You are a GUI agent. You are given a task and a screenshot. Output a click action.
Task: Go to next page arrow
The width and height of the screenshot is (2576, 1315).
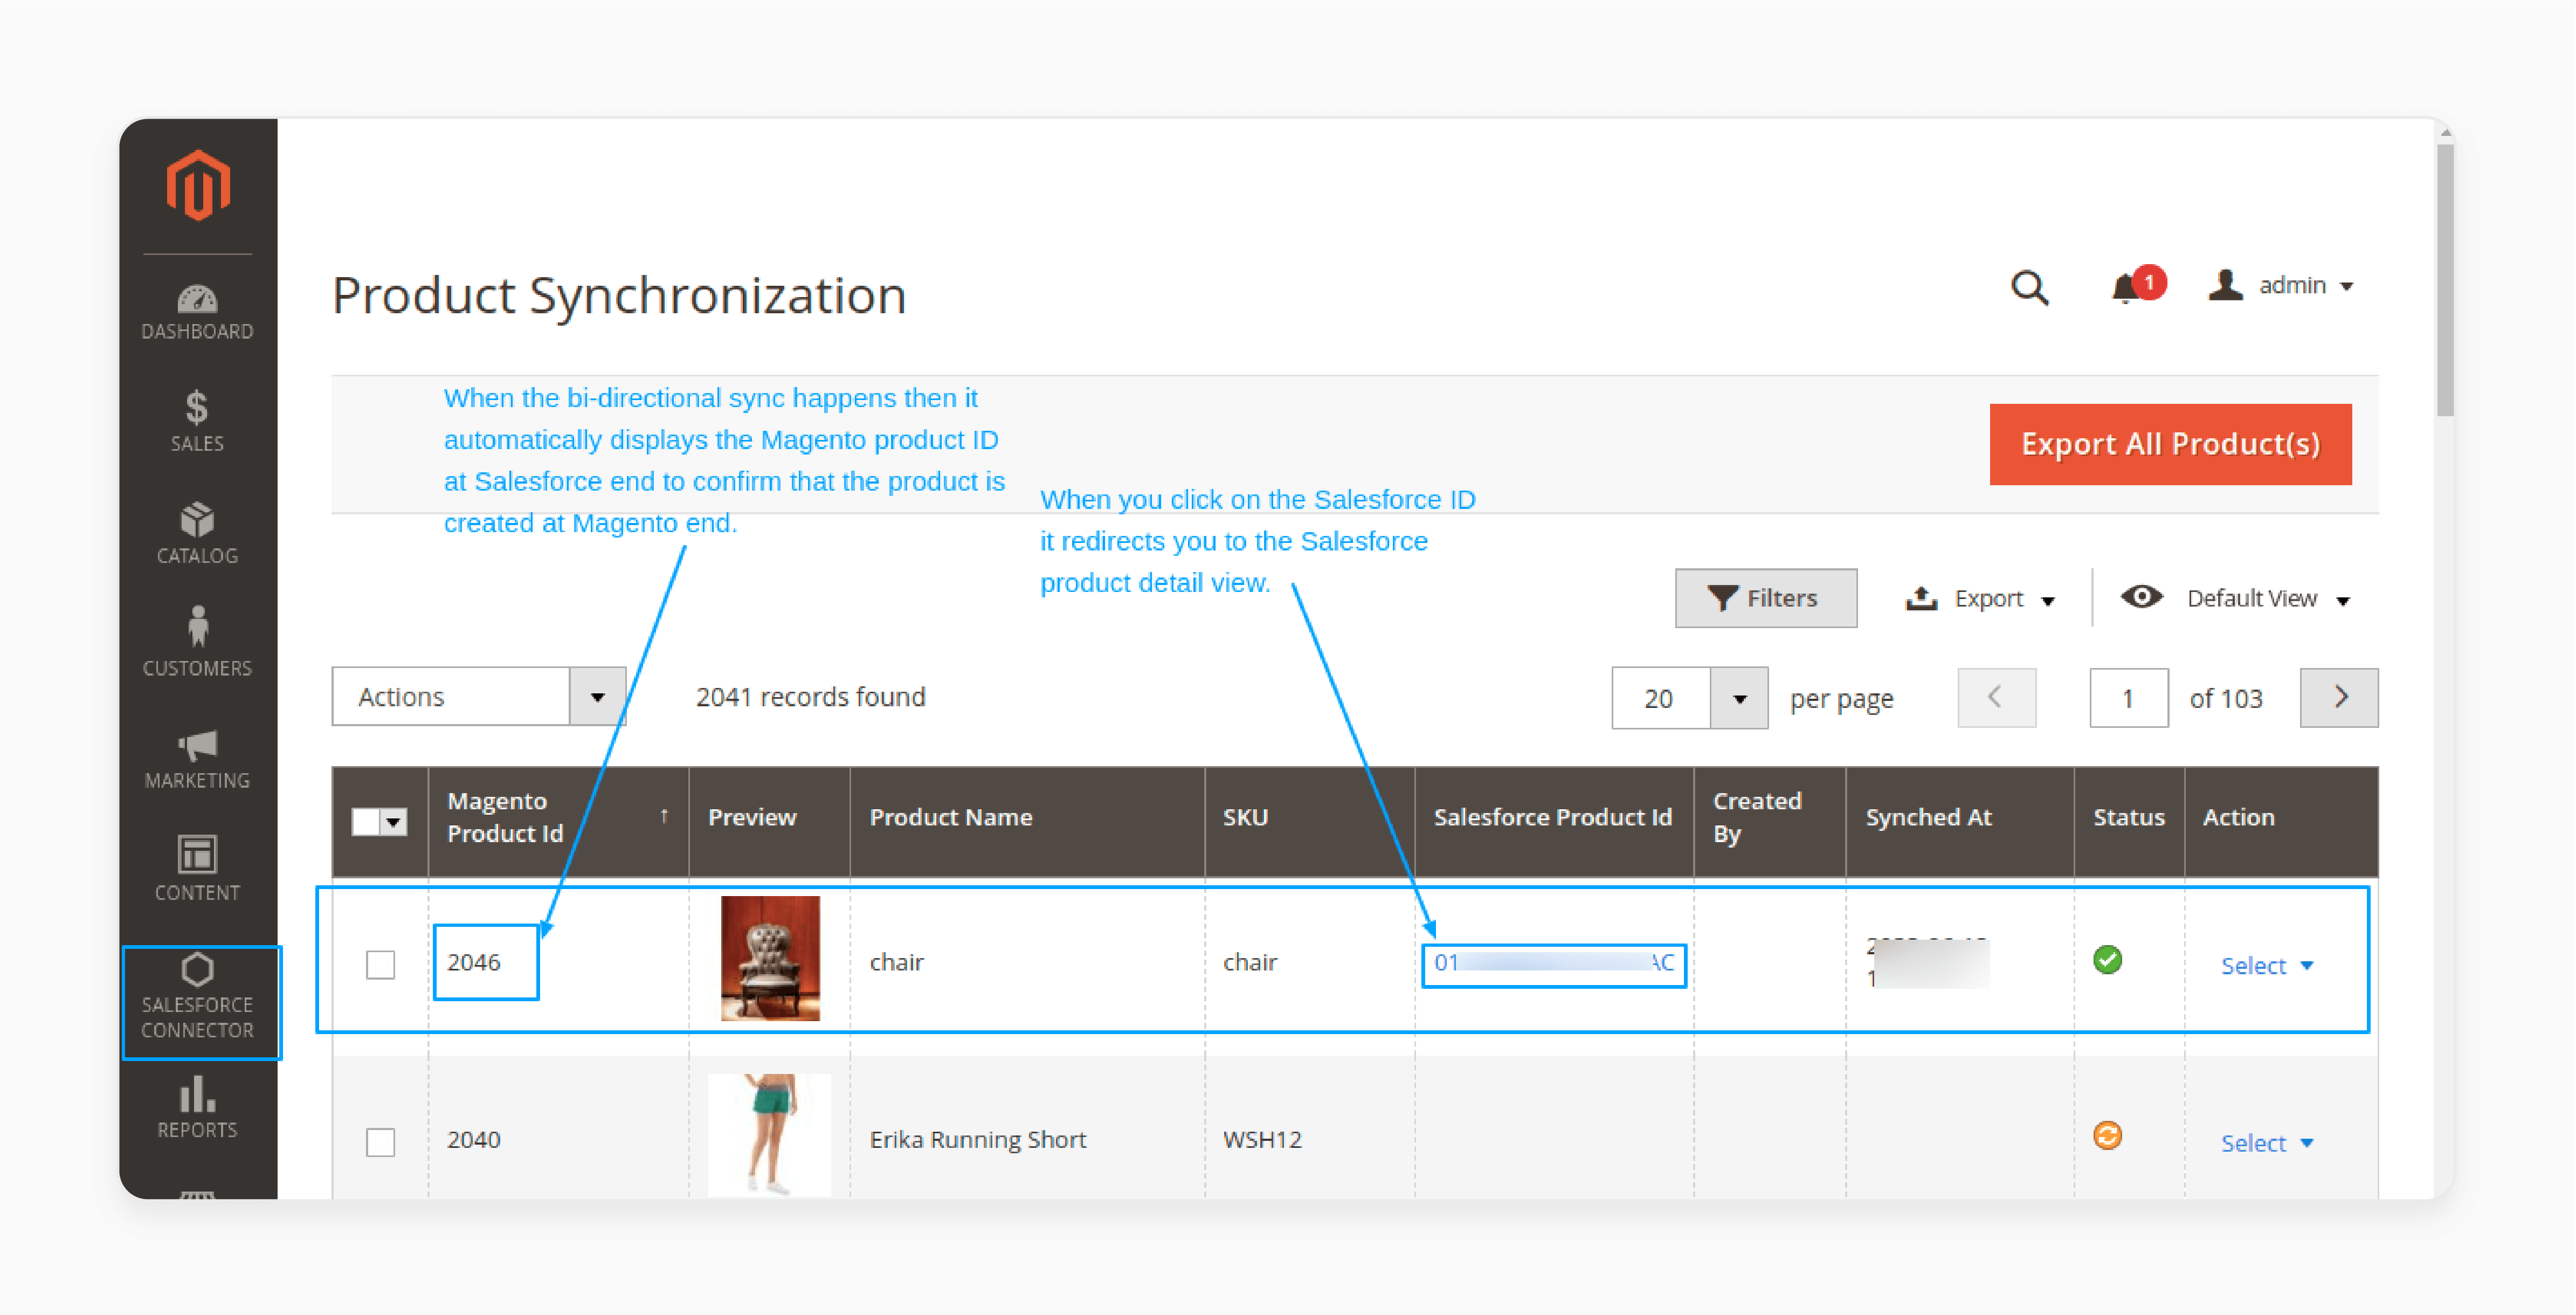point(2339,698)
